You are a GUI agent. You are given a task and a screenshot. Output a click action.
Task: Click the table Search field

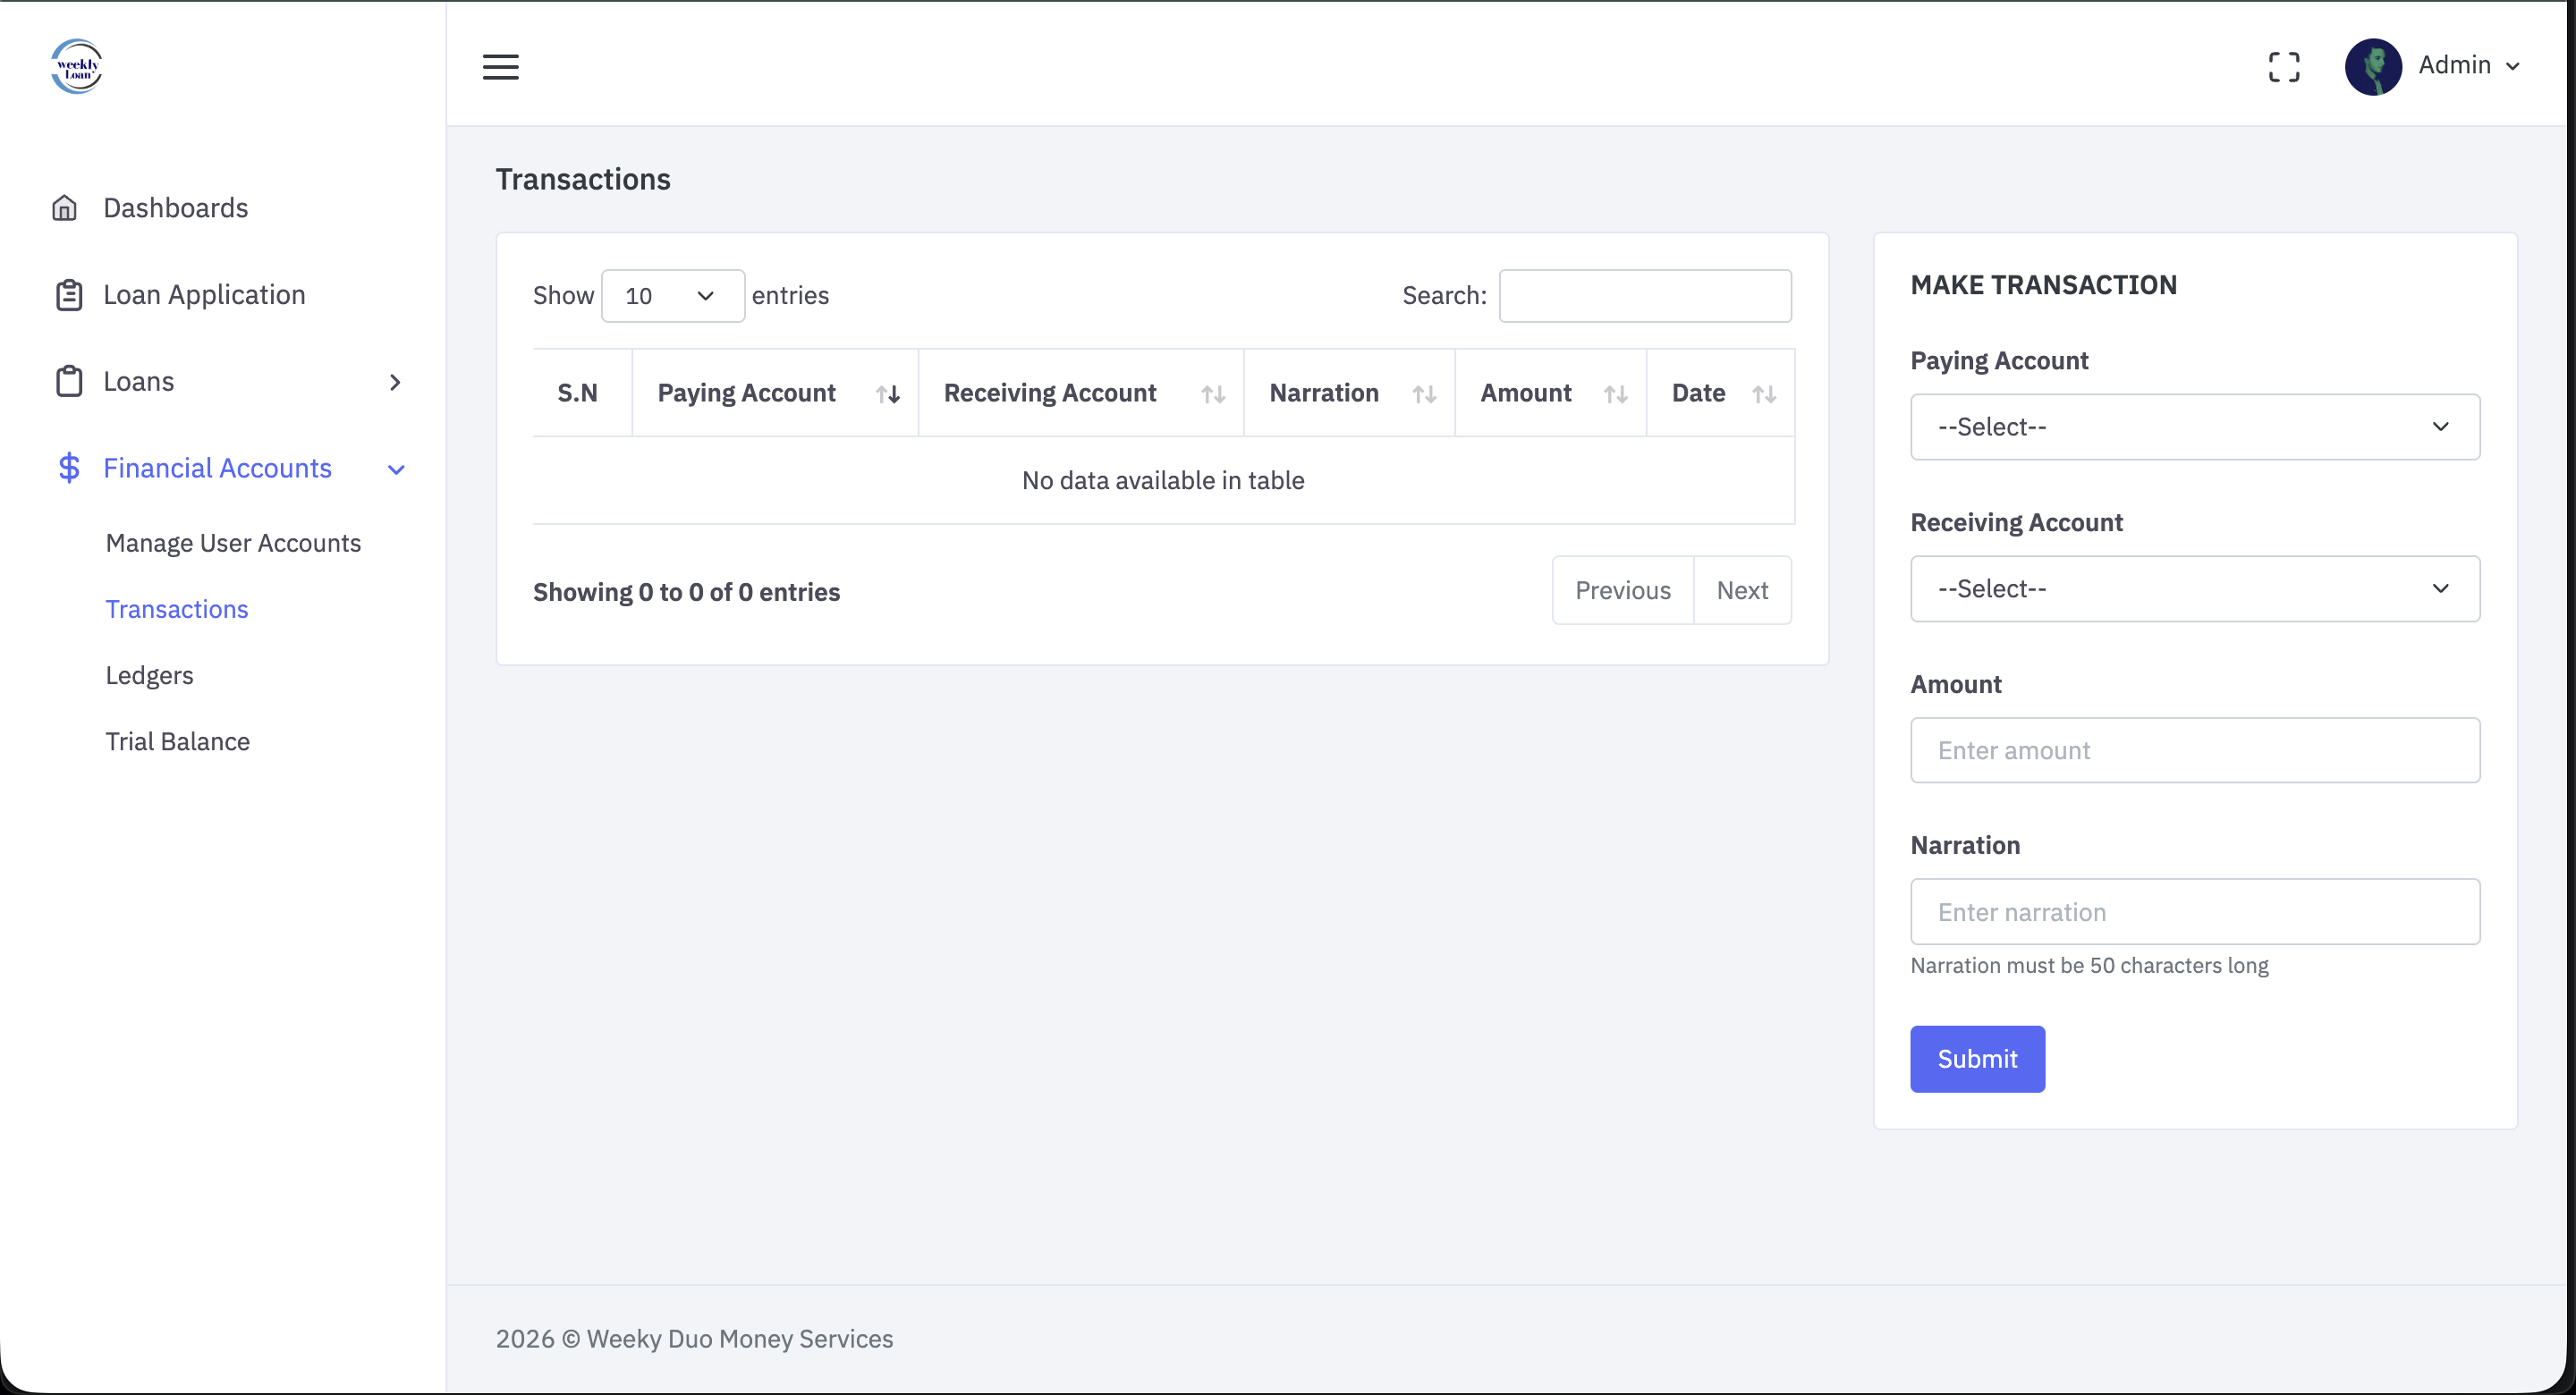1645,296
